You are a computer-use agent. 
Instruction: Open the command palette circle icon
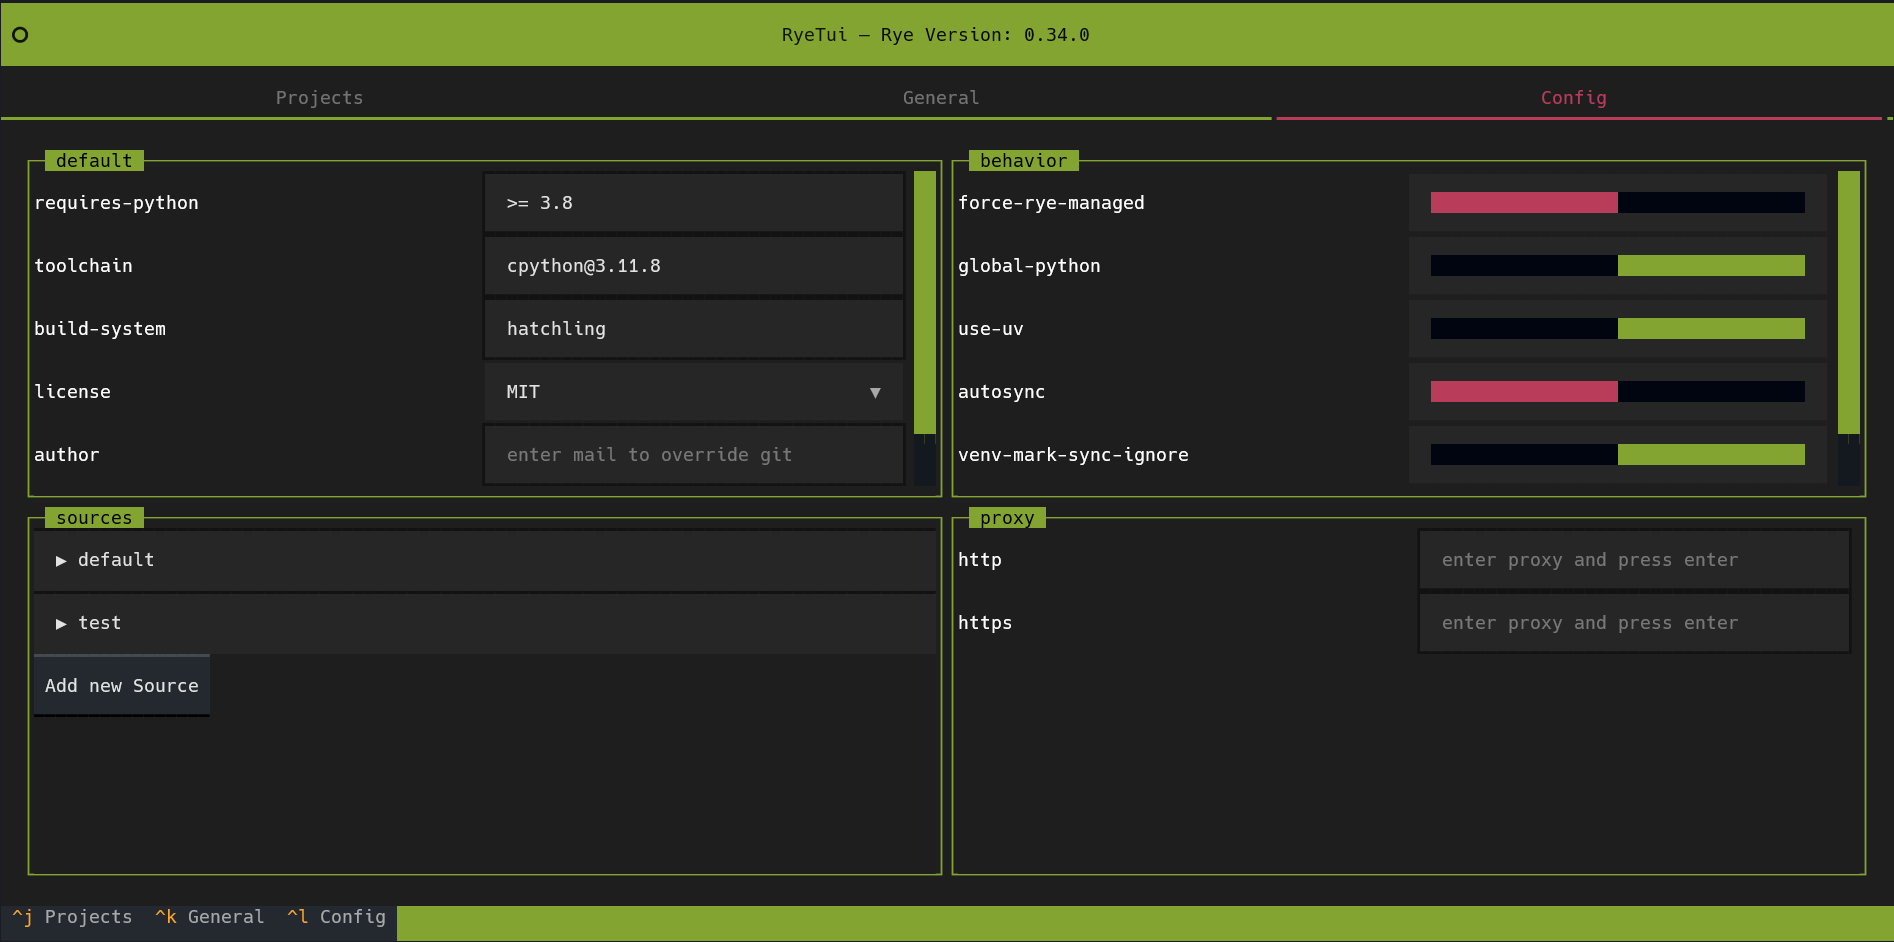coord(20,35)
